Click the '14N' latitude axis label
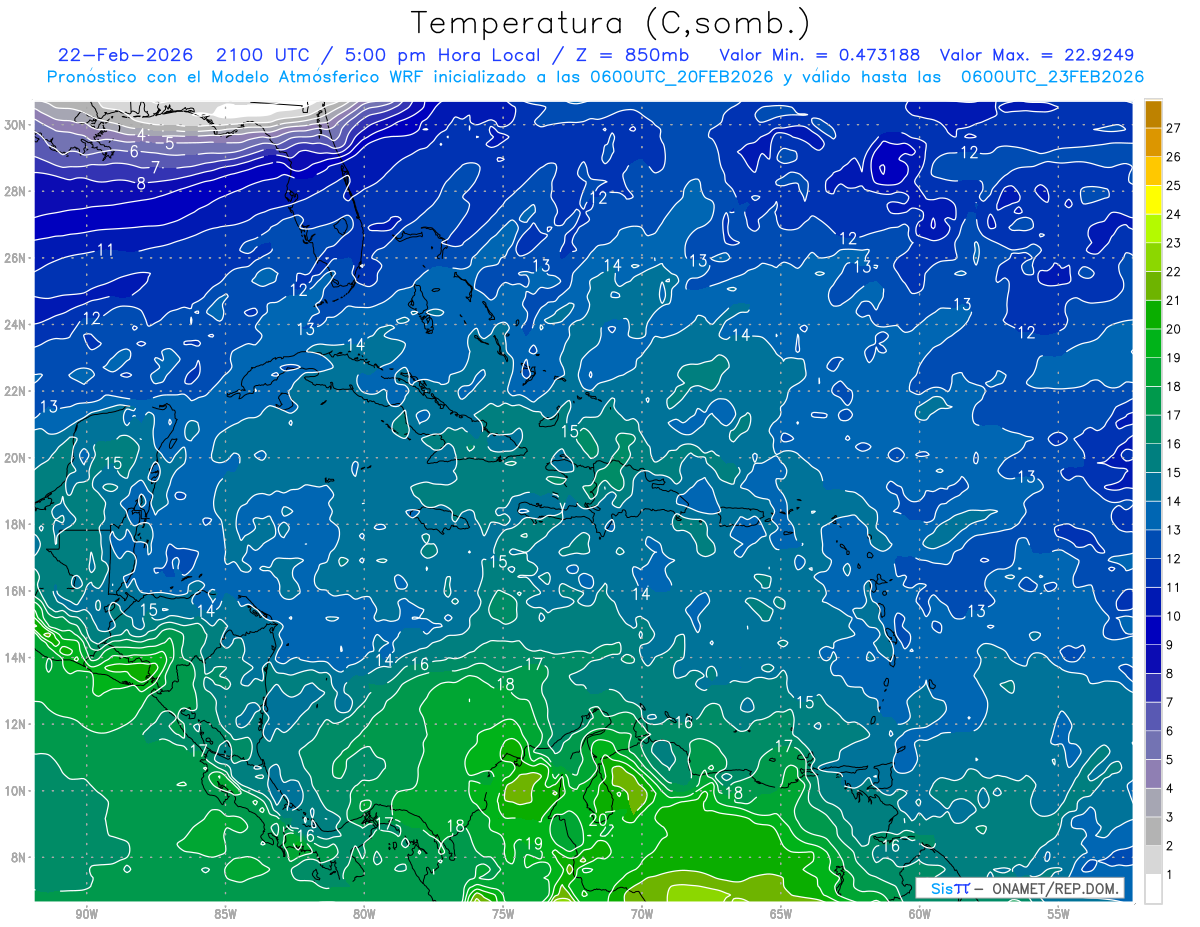This screenshot has height=927, width=1200. (x=16, y=658)
